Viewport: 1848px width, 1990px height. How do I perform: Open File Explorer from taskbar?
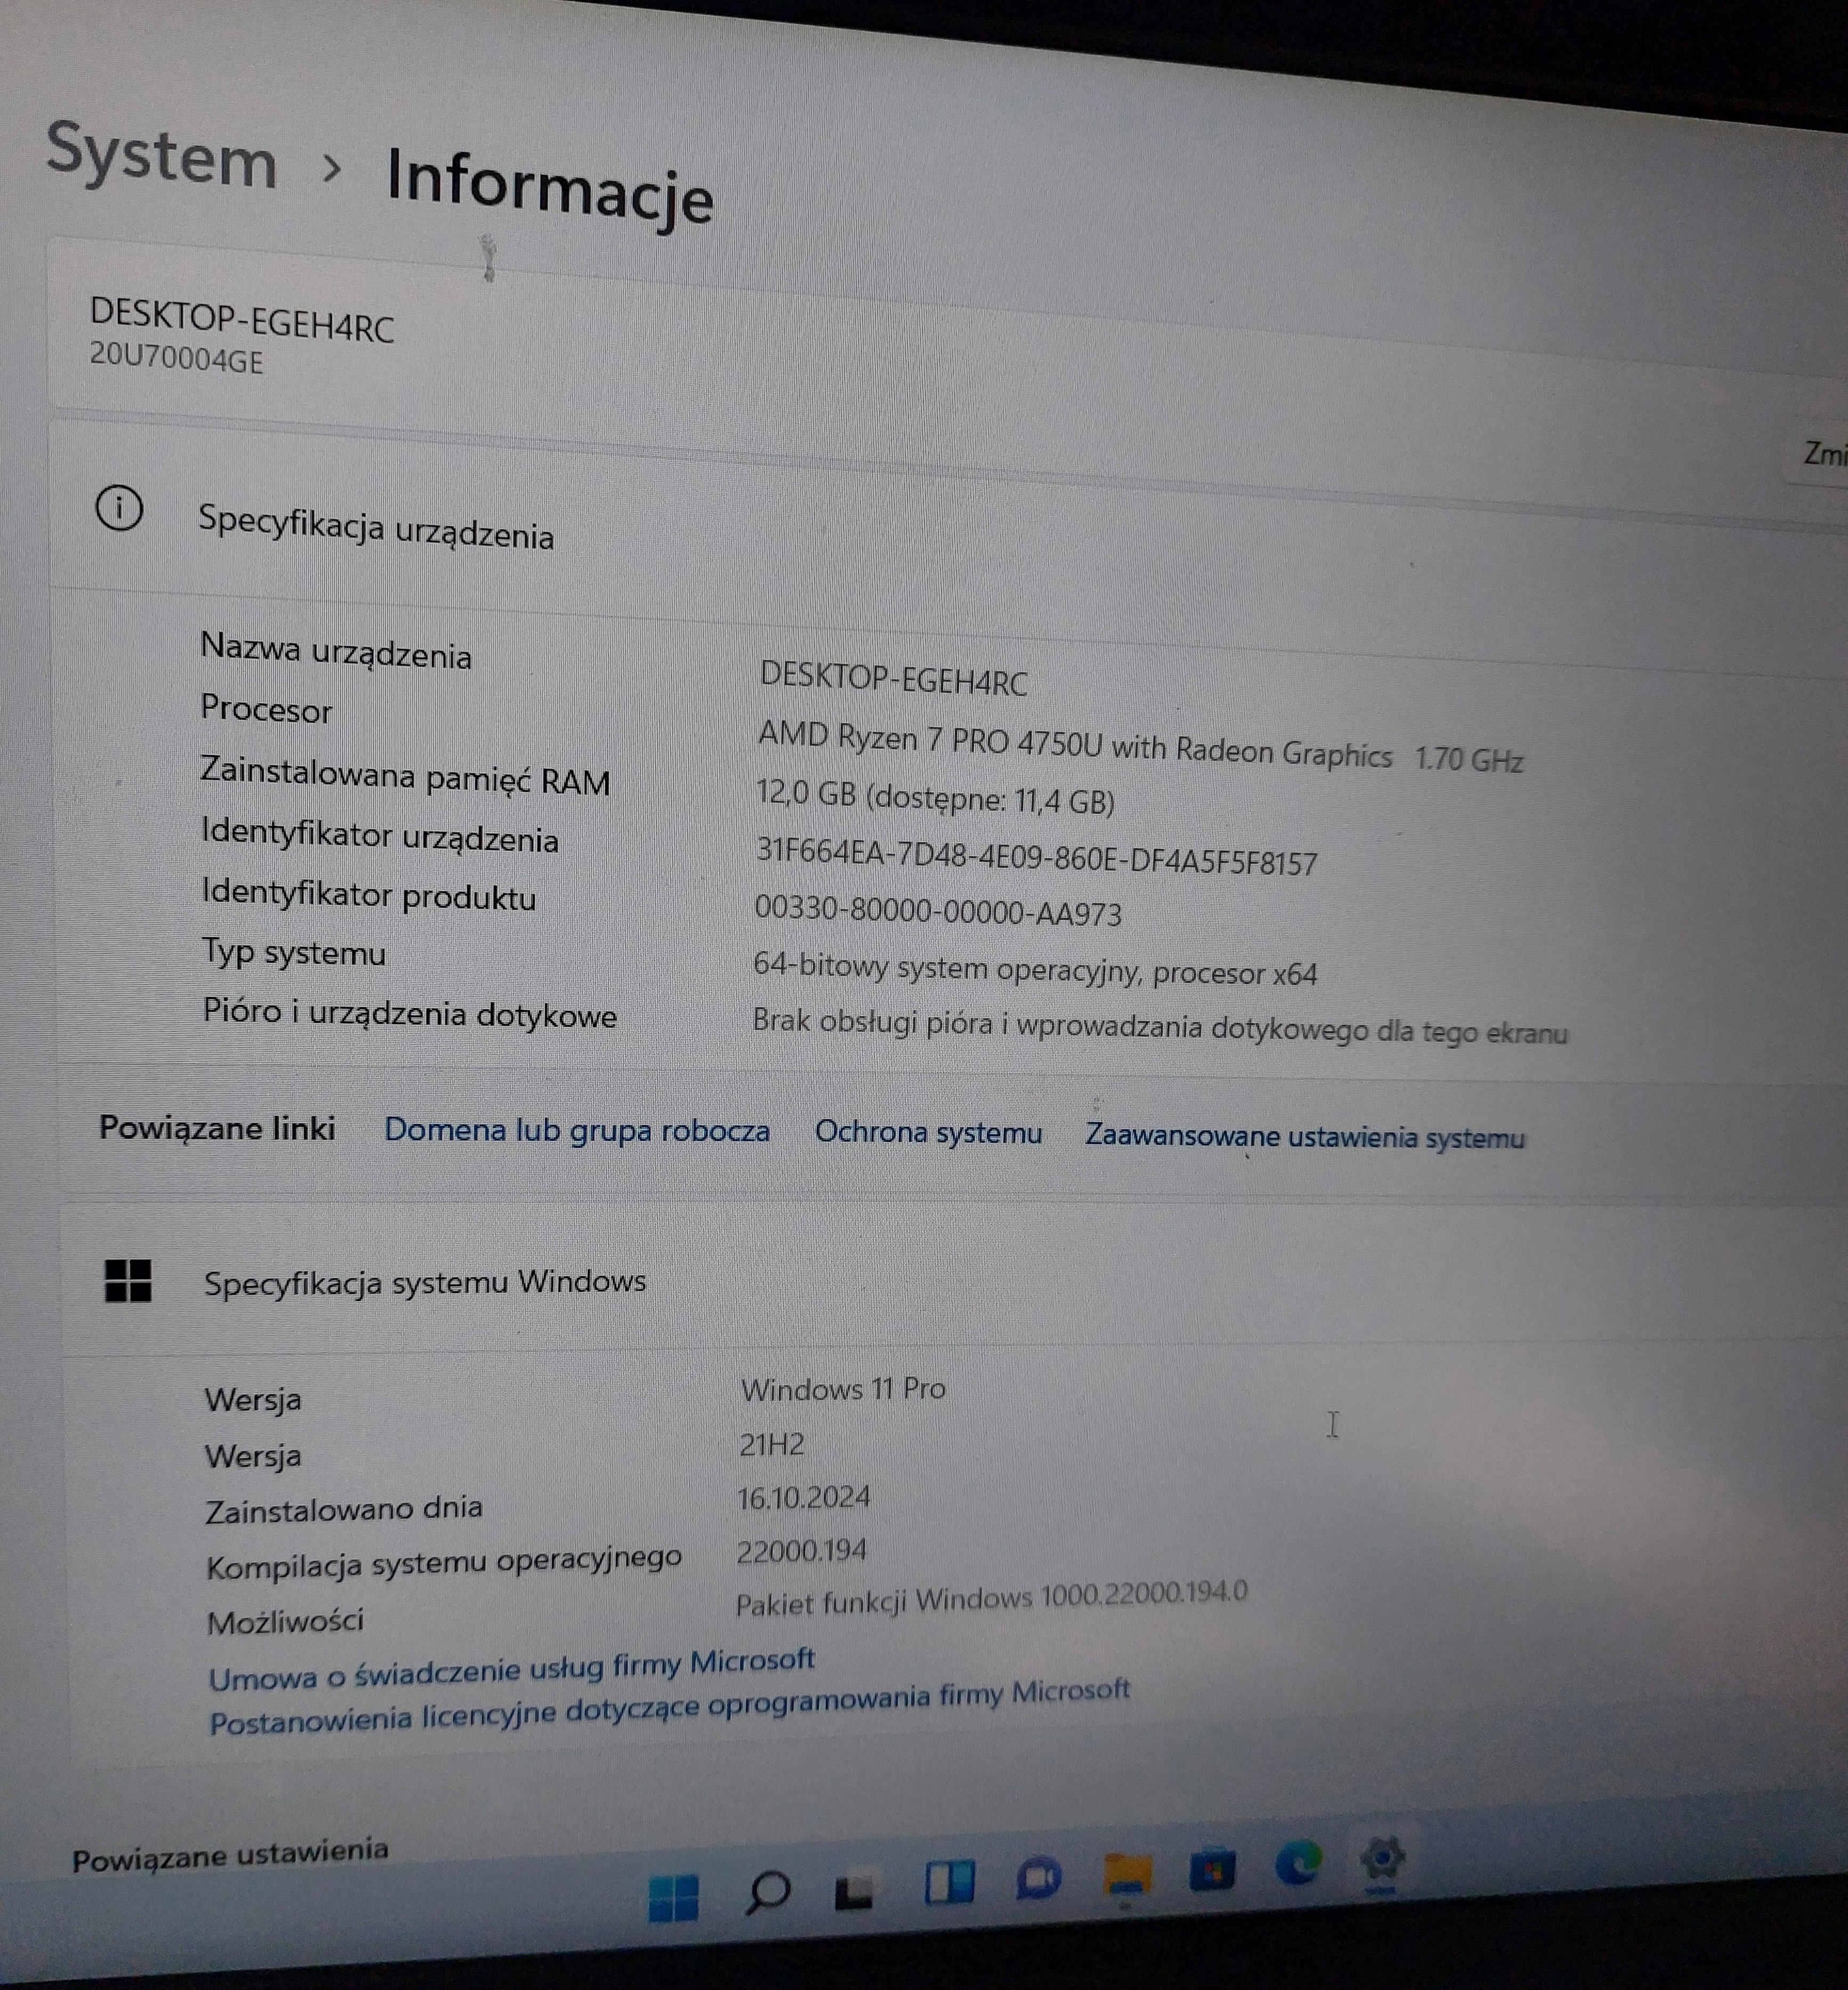pyautogui.click(x=1127, y=1873)
